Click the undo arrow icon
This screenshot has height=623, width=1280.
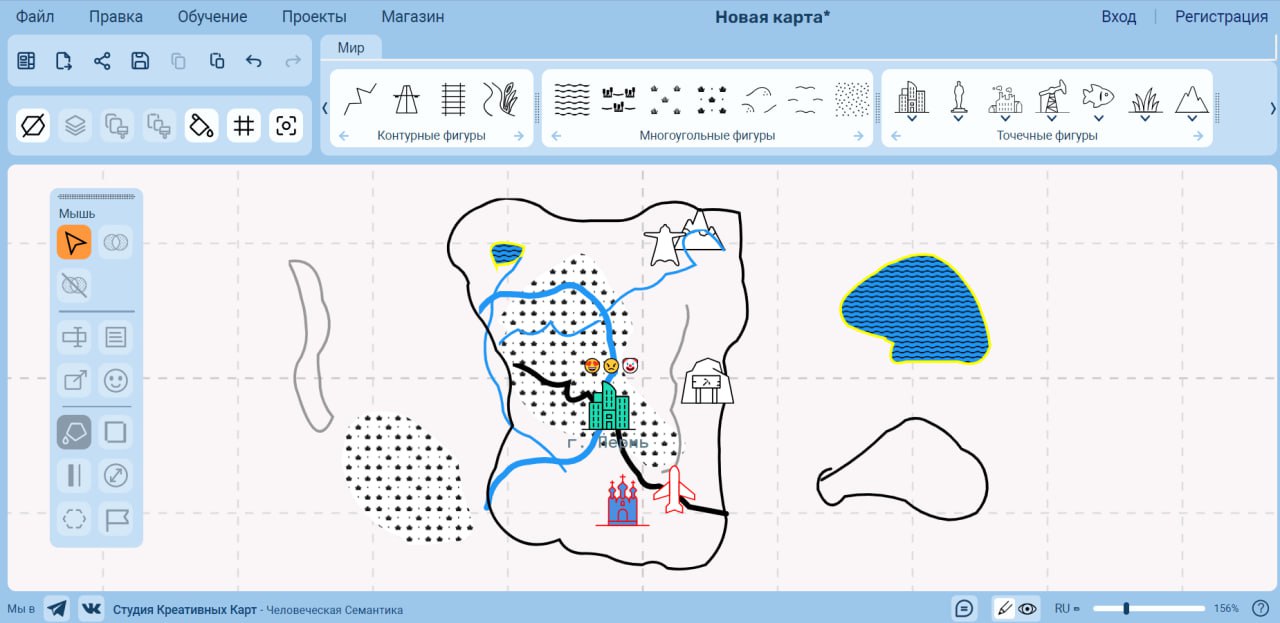pyautogui.click(x=254, y=61)
